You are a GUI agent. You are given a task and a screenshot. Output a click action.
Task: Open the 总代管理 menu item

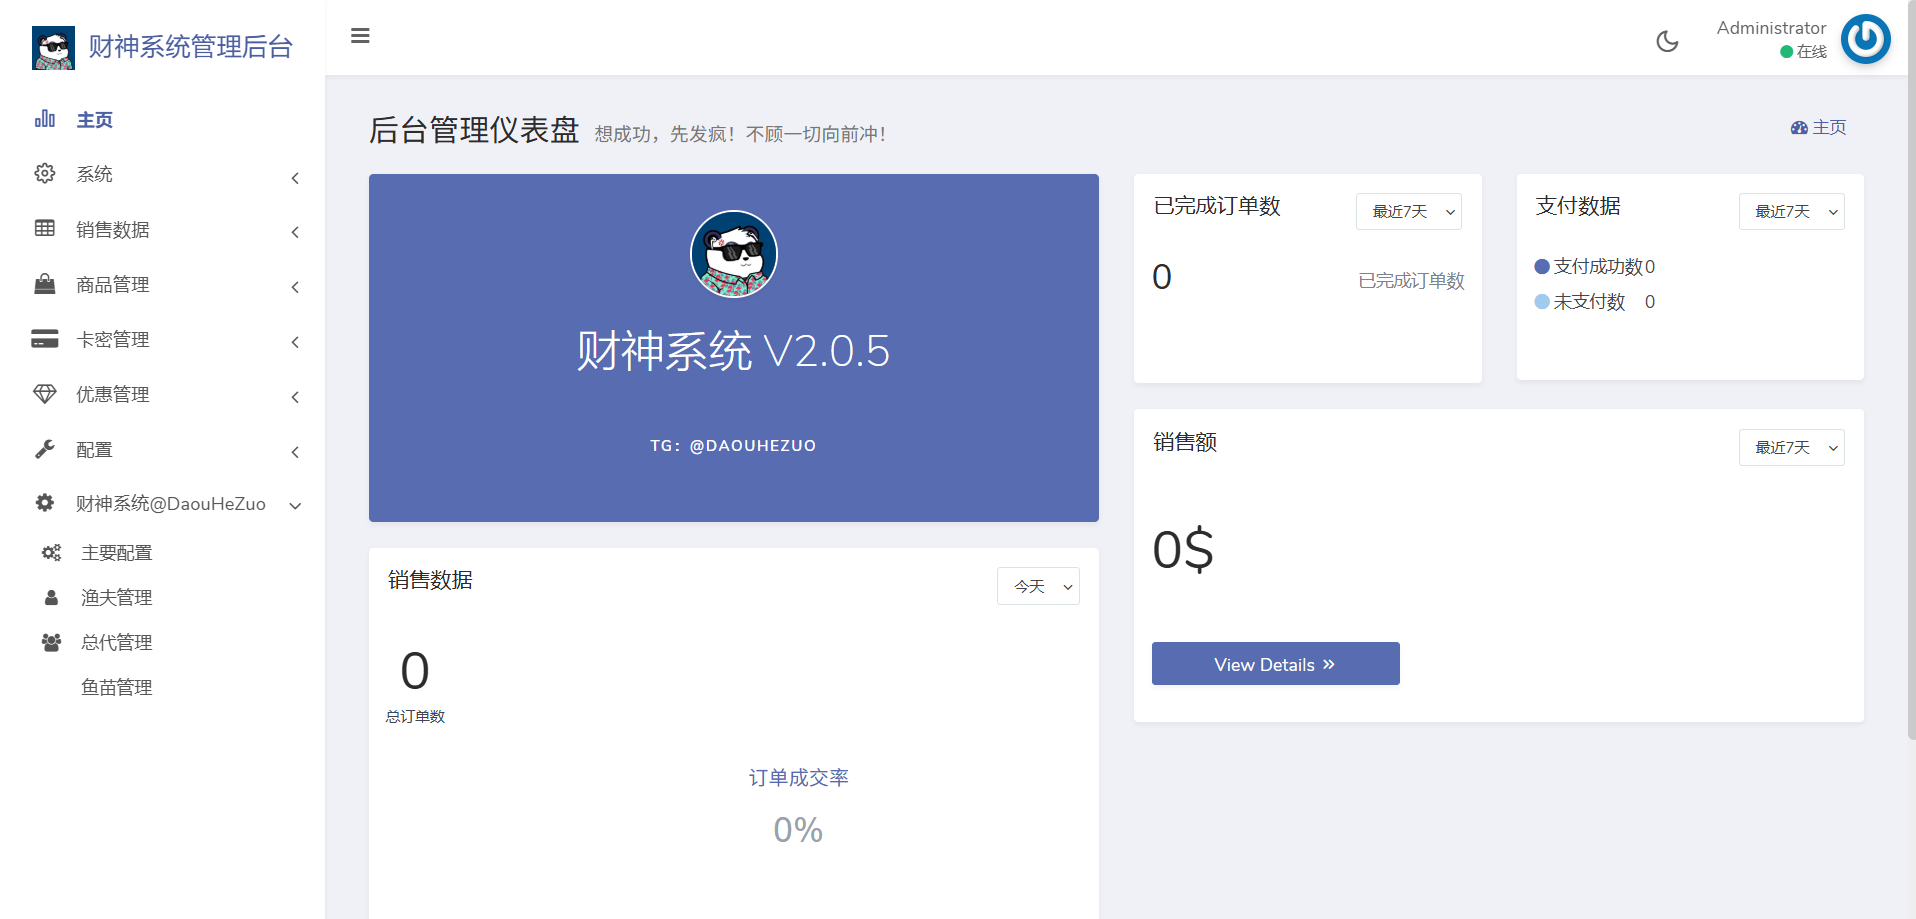(116, 643)
